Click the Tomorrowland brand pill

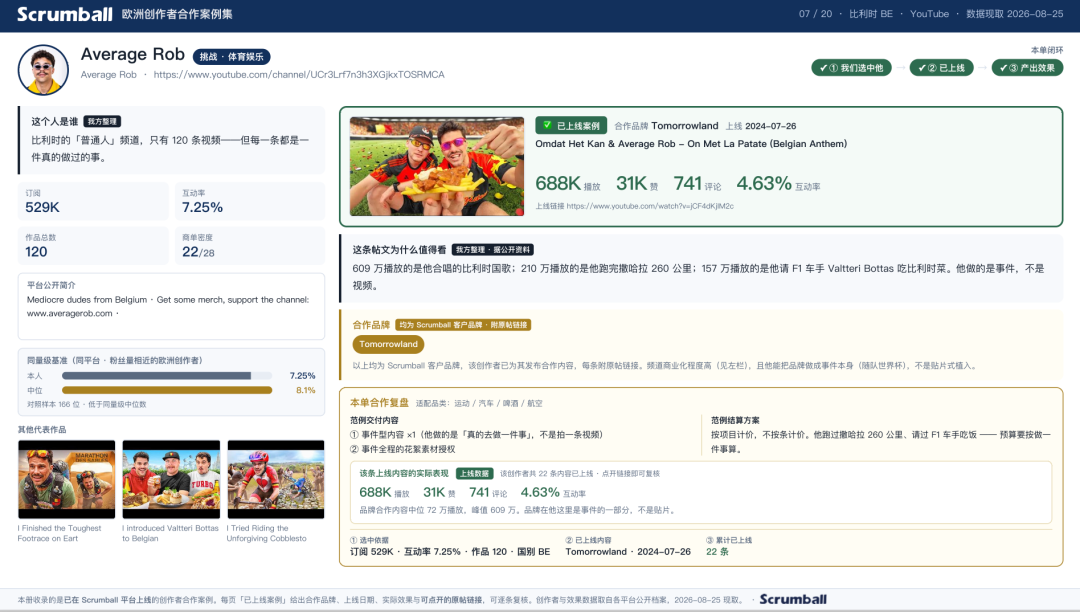[388, 344]
